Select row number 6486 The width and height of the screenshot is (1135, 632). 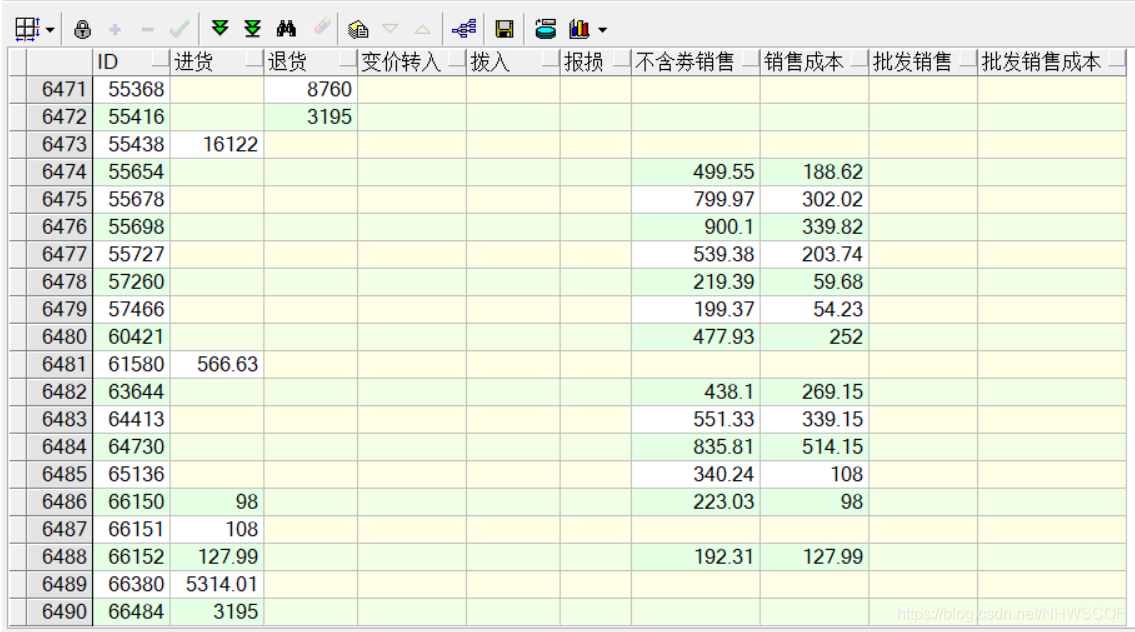click(59, 502)
